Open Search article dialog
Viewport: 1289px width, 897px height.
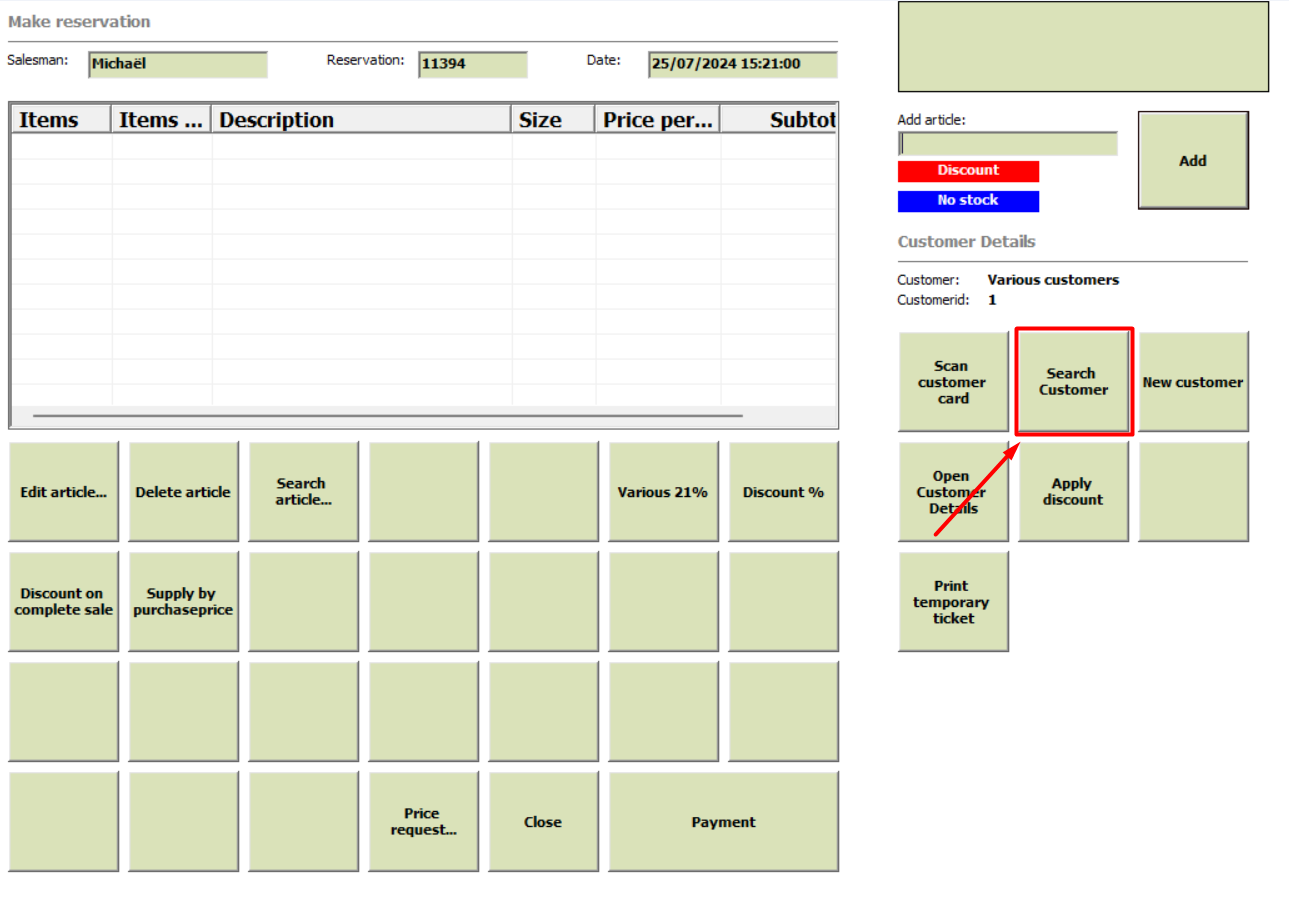[303, 492]
